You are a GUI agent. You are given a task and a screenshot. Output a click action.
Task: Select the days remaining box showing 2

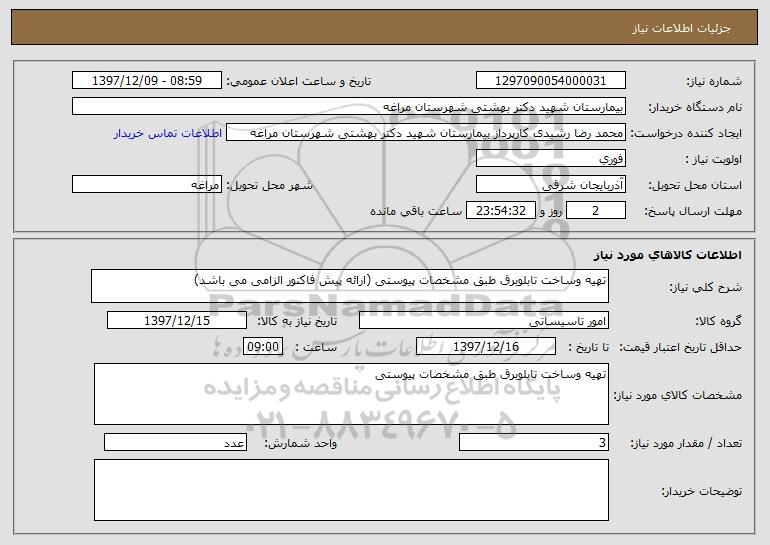coord(595,210)
